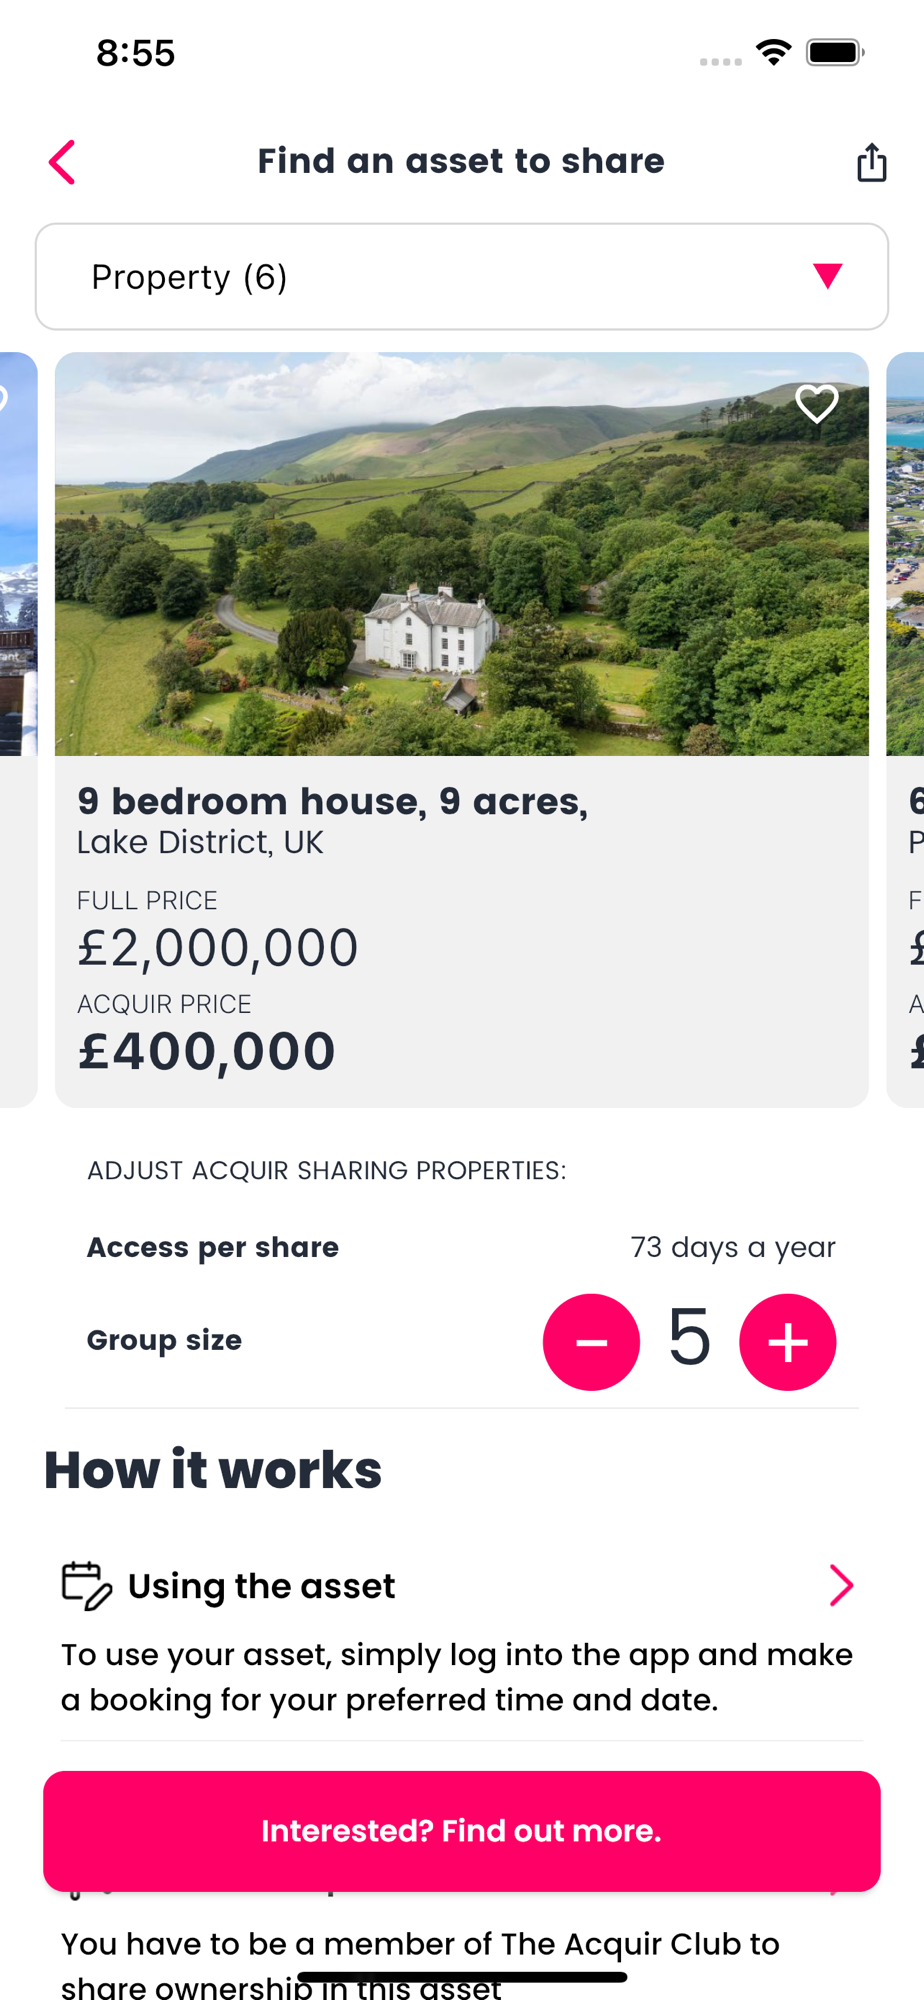The width and height of the screenshot is (924, 2000).
Task: Tap the 73 days a year value
Action: 732,1247
